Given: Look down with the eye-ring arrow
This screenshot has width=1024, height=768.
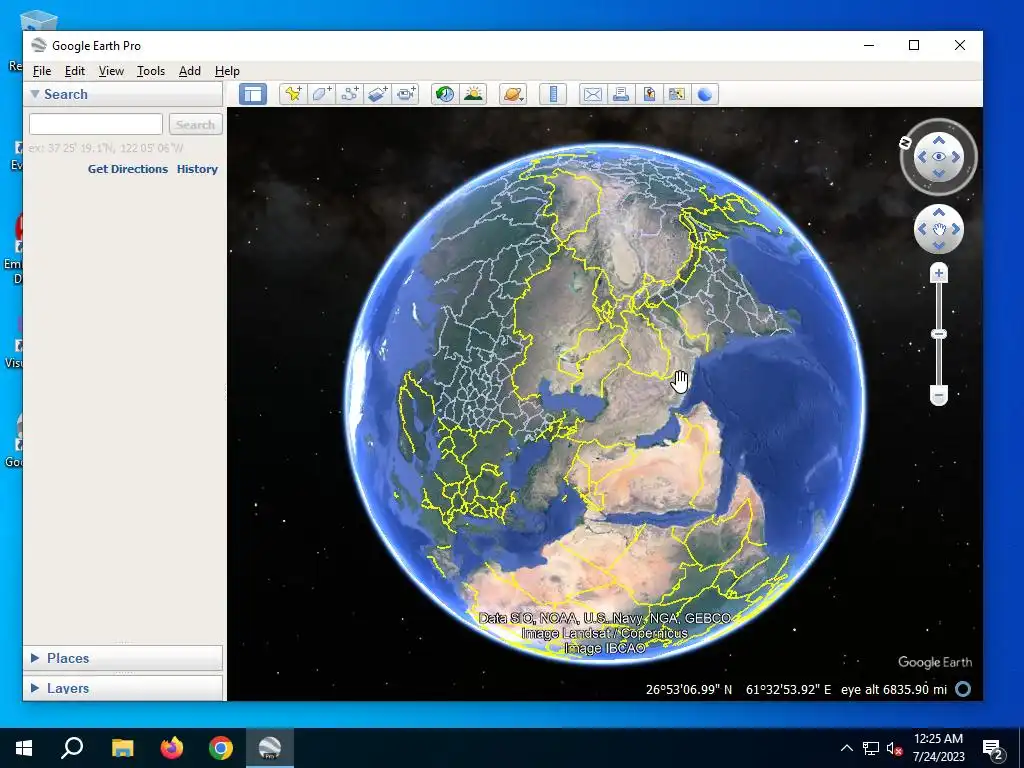Looking at the screenshot, I should coord(938,173).
